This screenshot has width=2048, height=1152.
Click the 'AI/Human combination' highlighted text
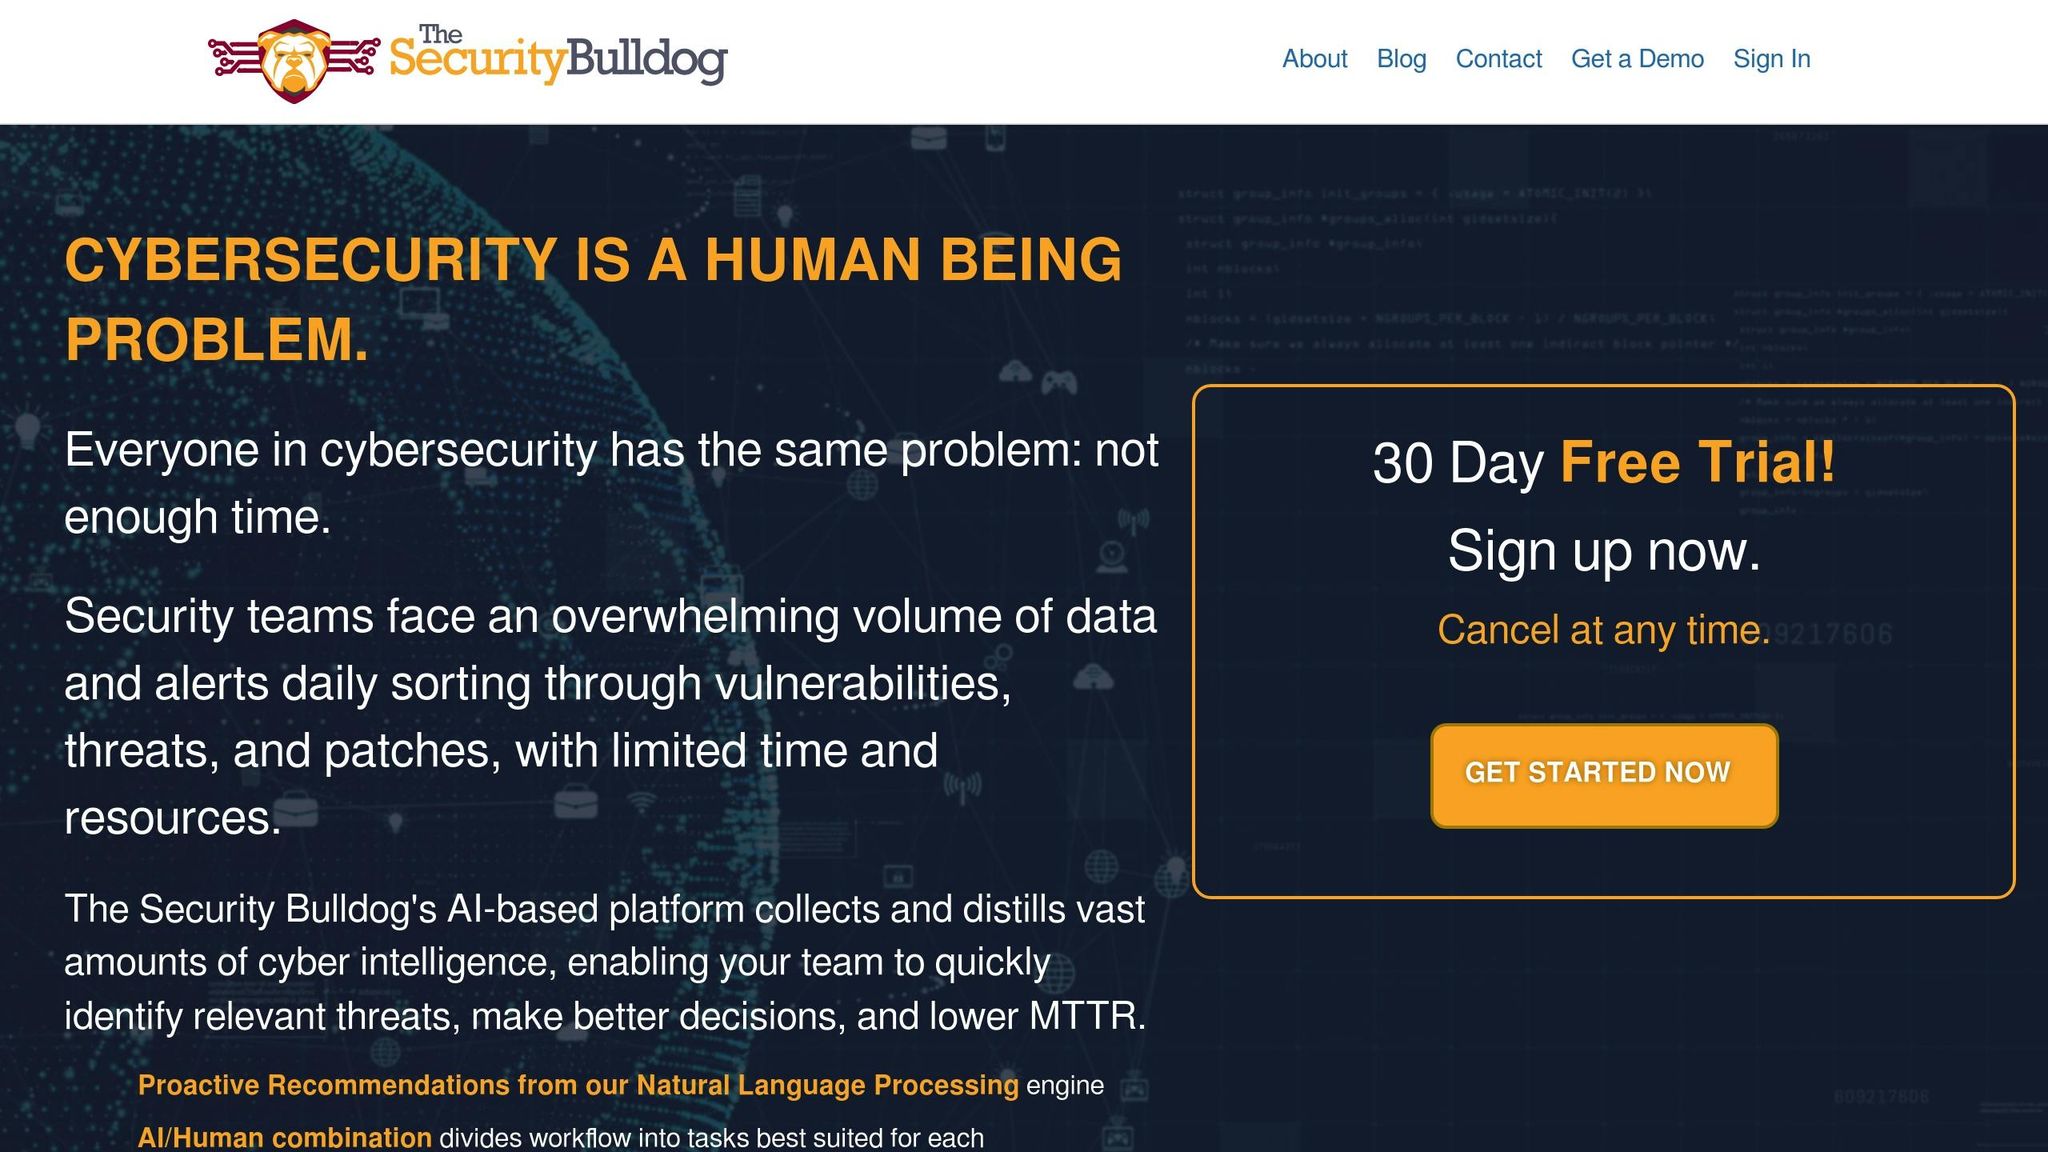coord(283,1136)
